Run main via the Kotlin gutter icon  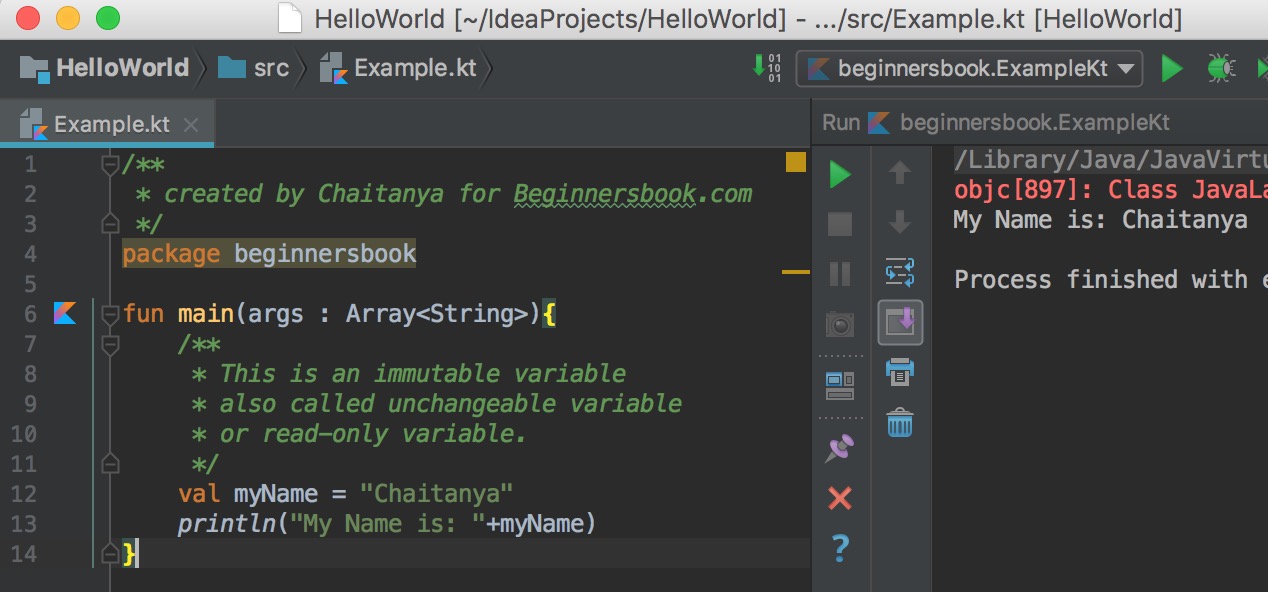click(x=64, y=313)
